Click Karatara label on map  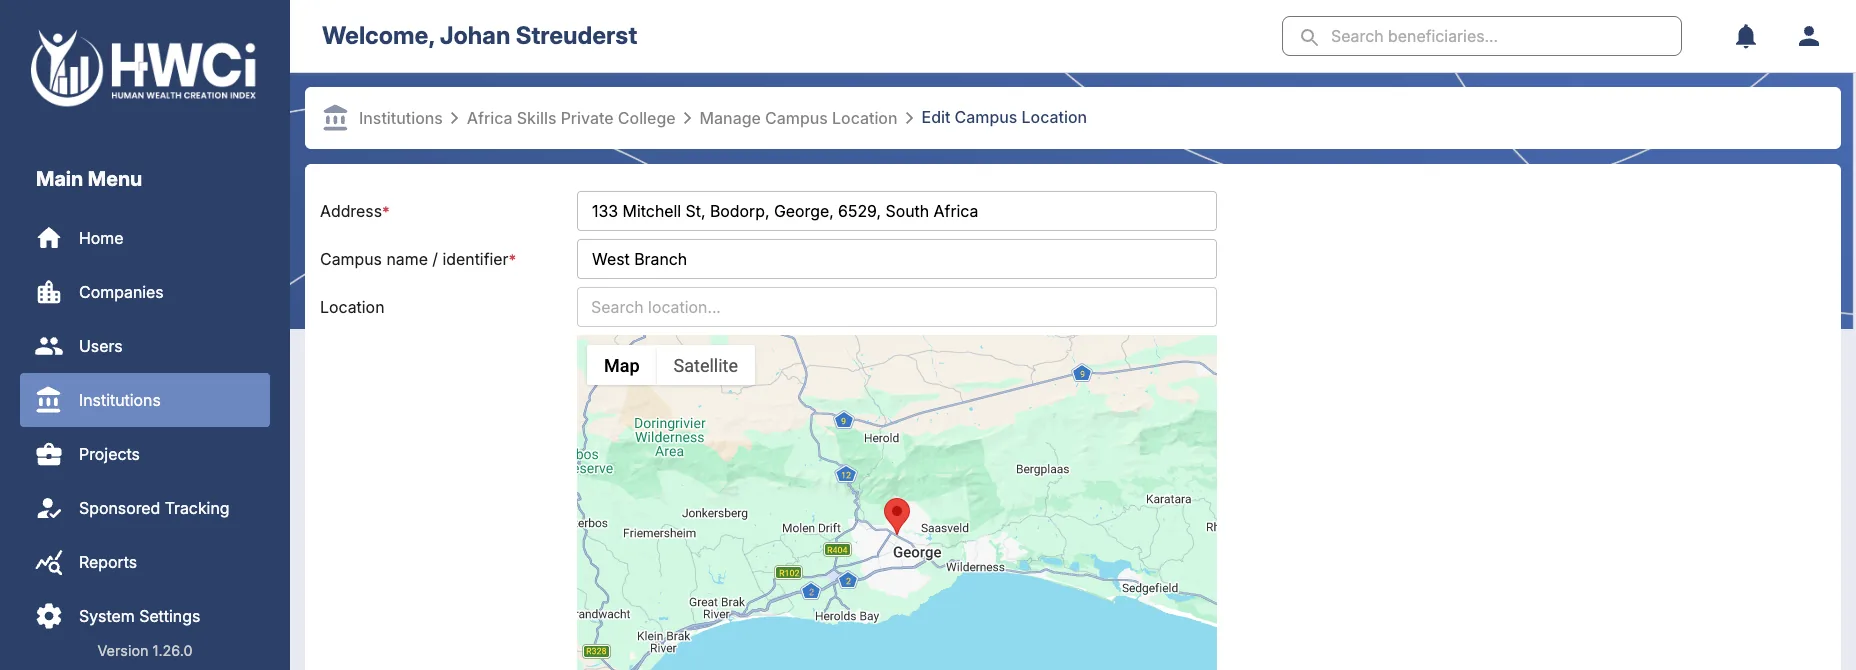(1168, 499)
